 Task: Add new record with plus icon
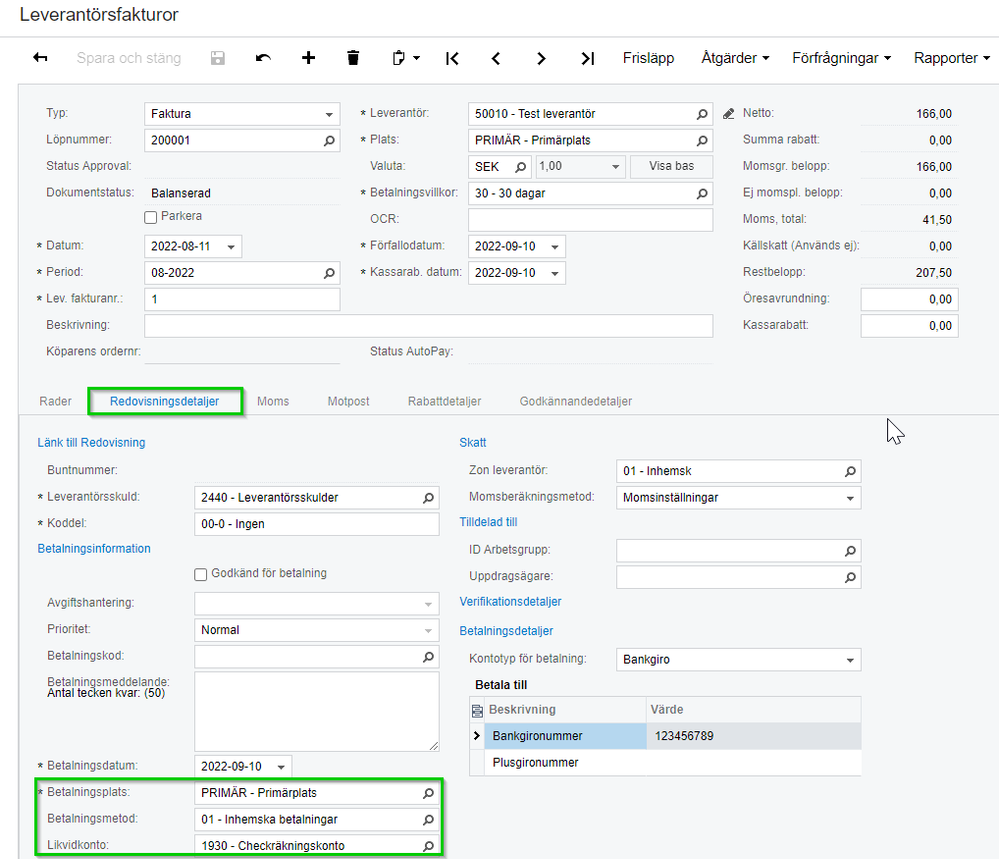[x=308, y=58]
